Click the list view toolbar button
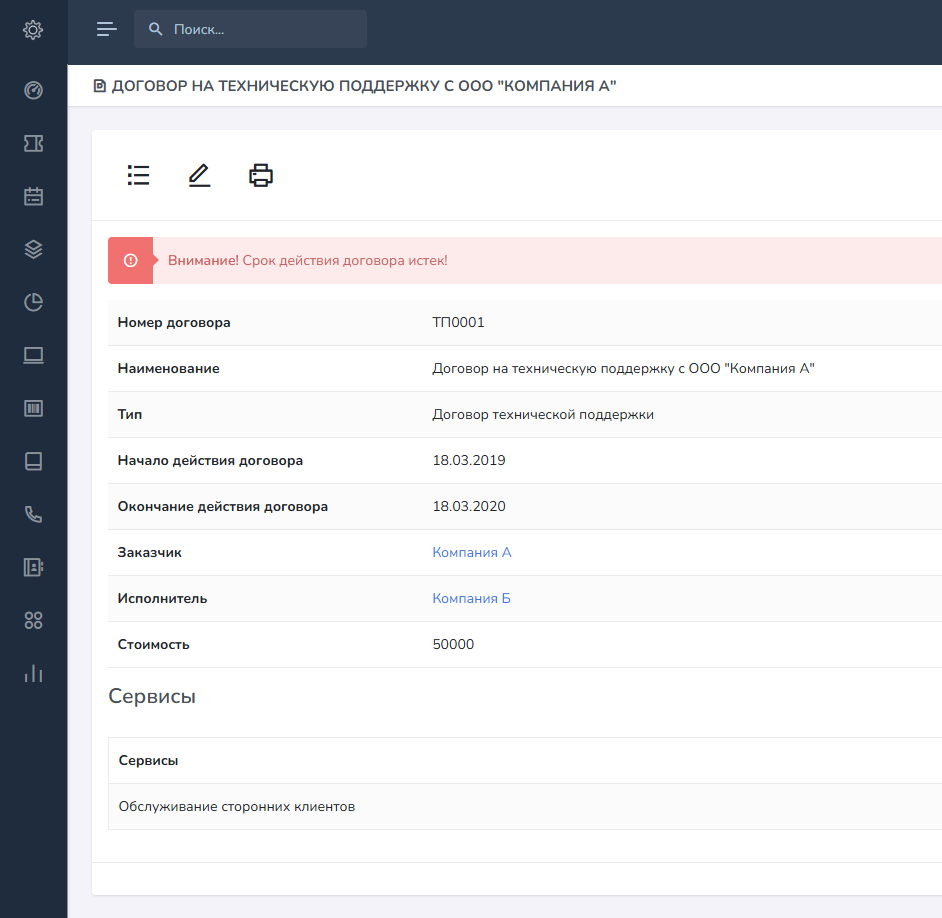This screenshot has height=918, width=942. click(x=138, y=176)
